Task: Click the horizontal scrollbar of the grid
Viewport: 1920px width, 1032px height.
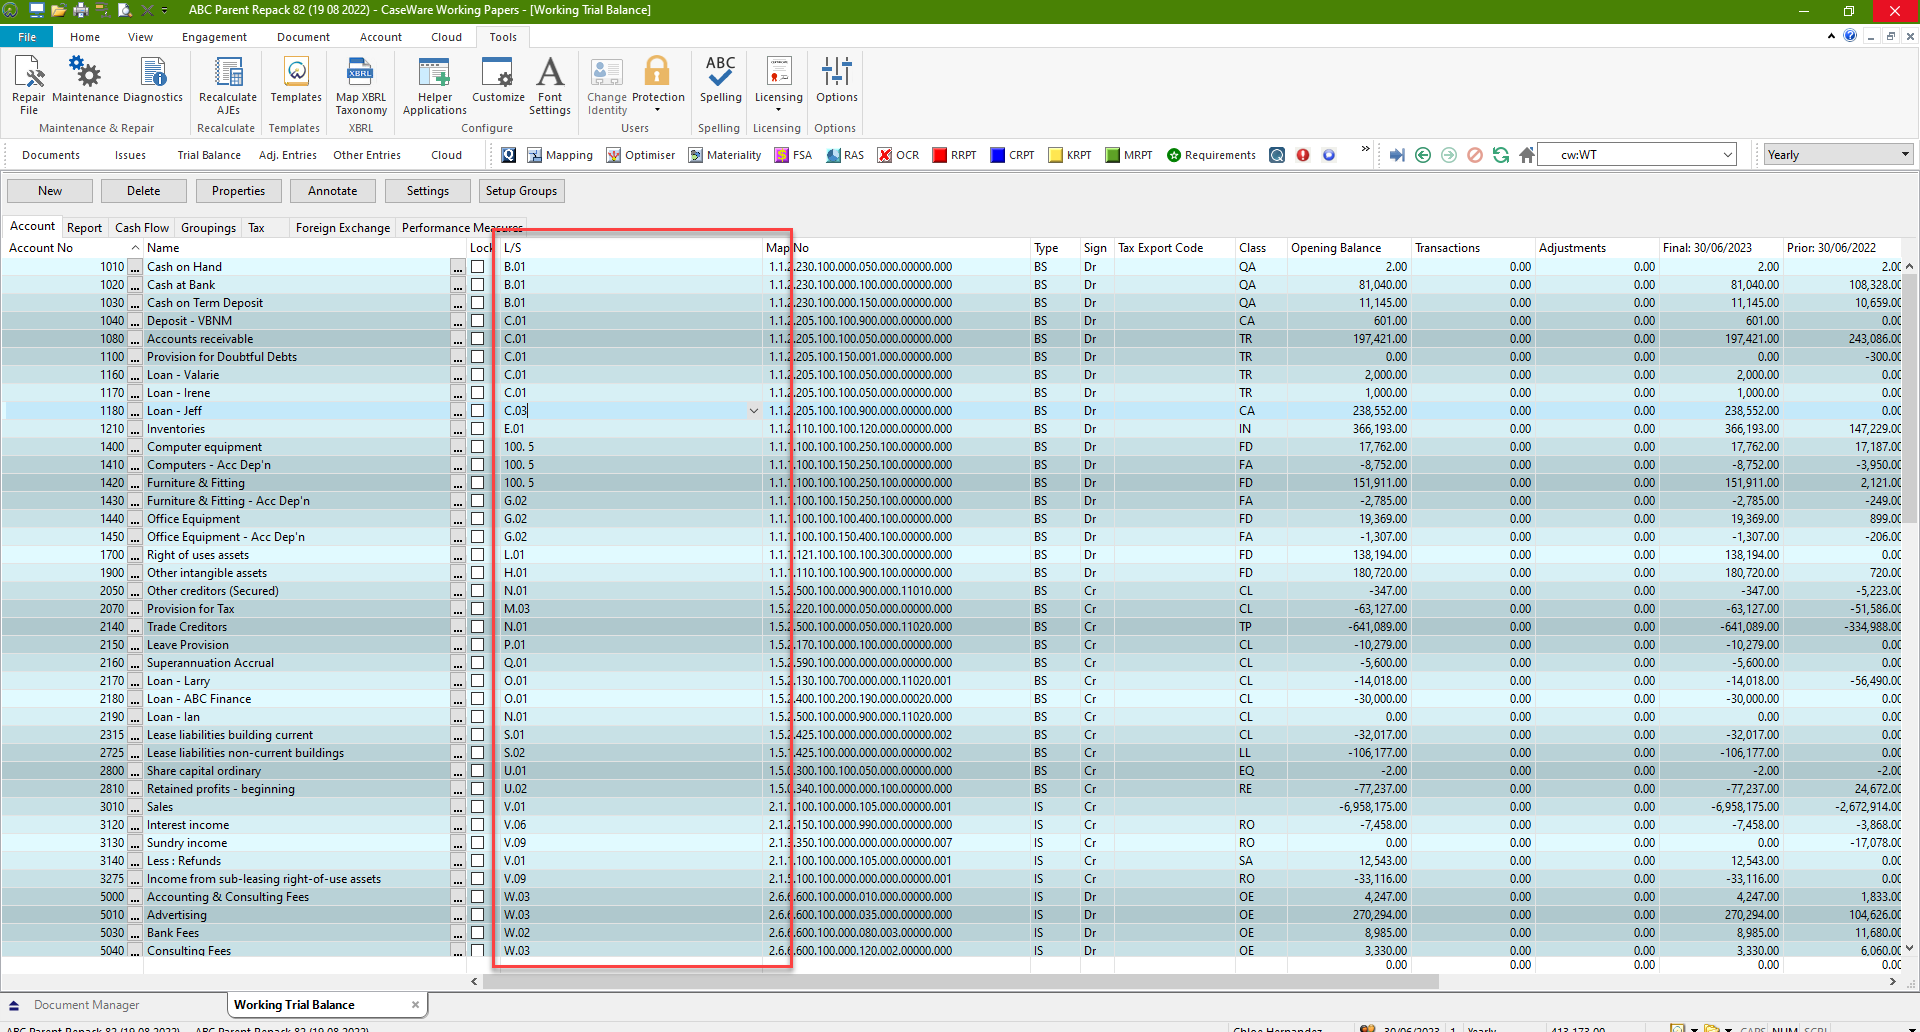Action: tap(960, 982)
